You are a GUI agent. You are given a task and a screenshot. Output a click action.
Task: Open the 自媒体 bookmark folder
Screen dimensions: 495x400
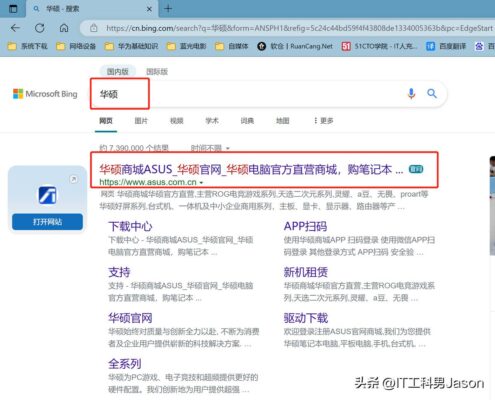(x=232, y=46)
